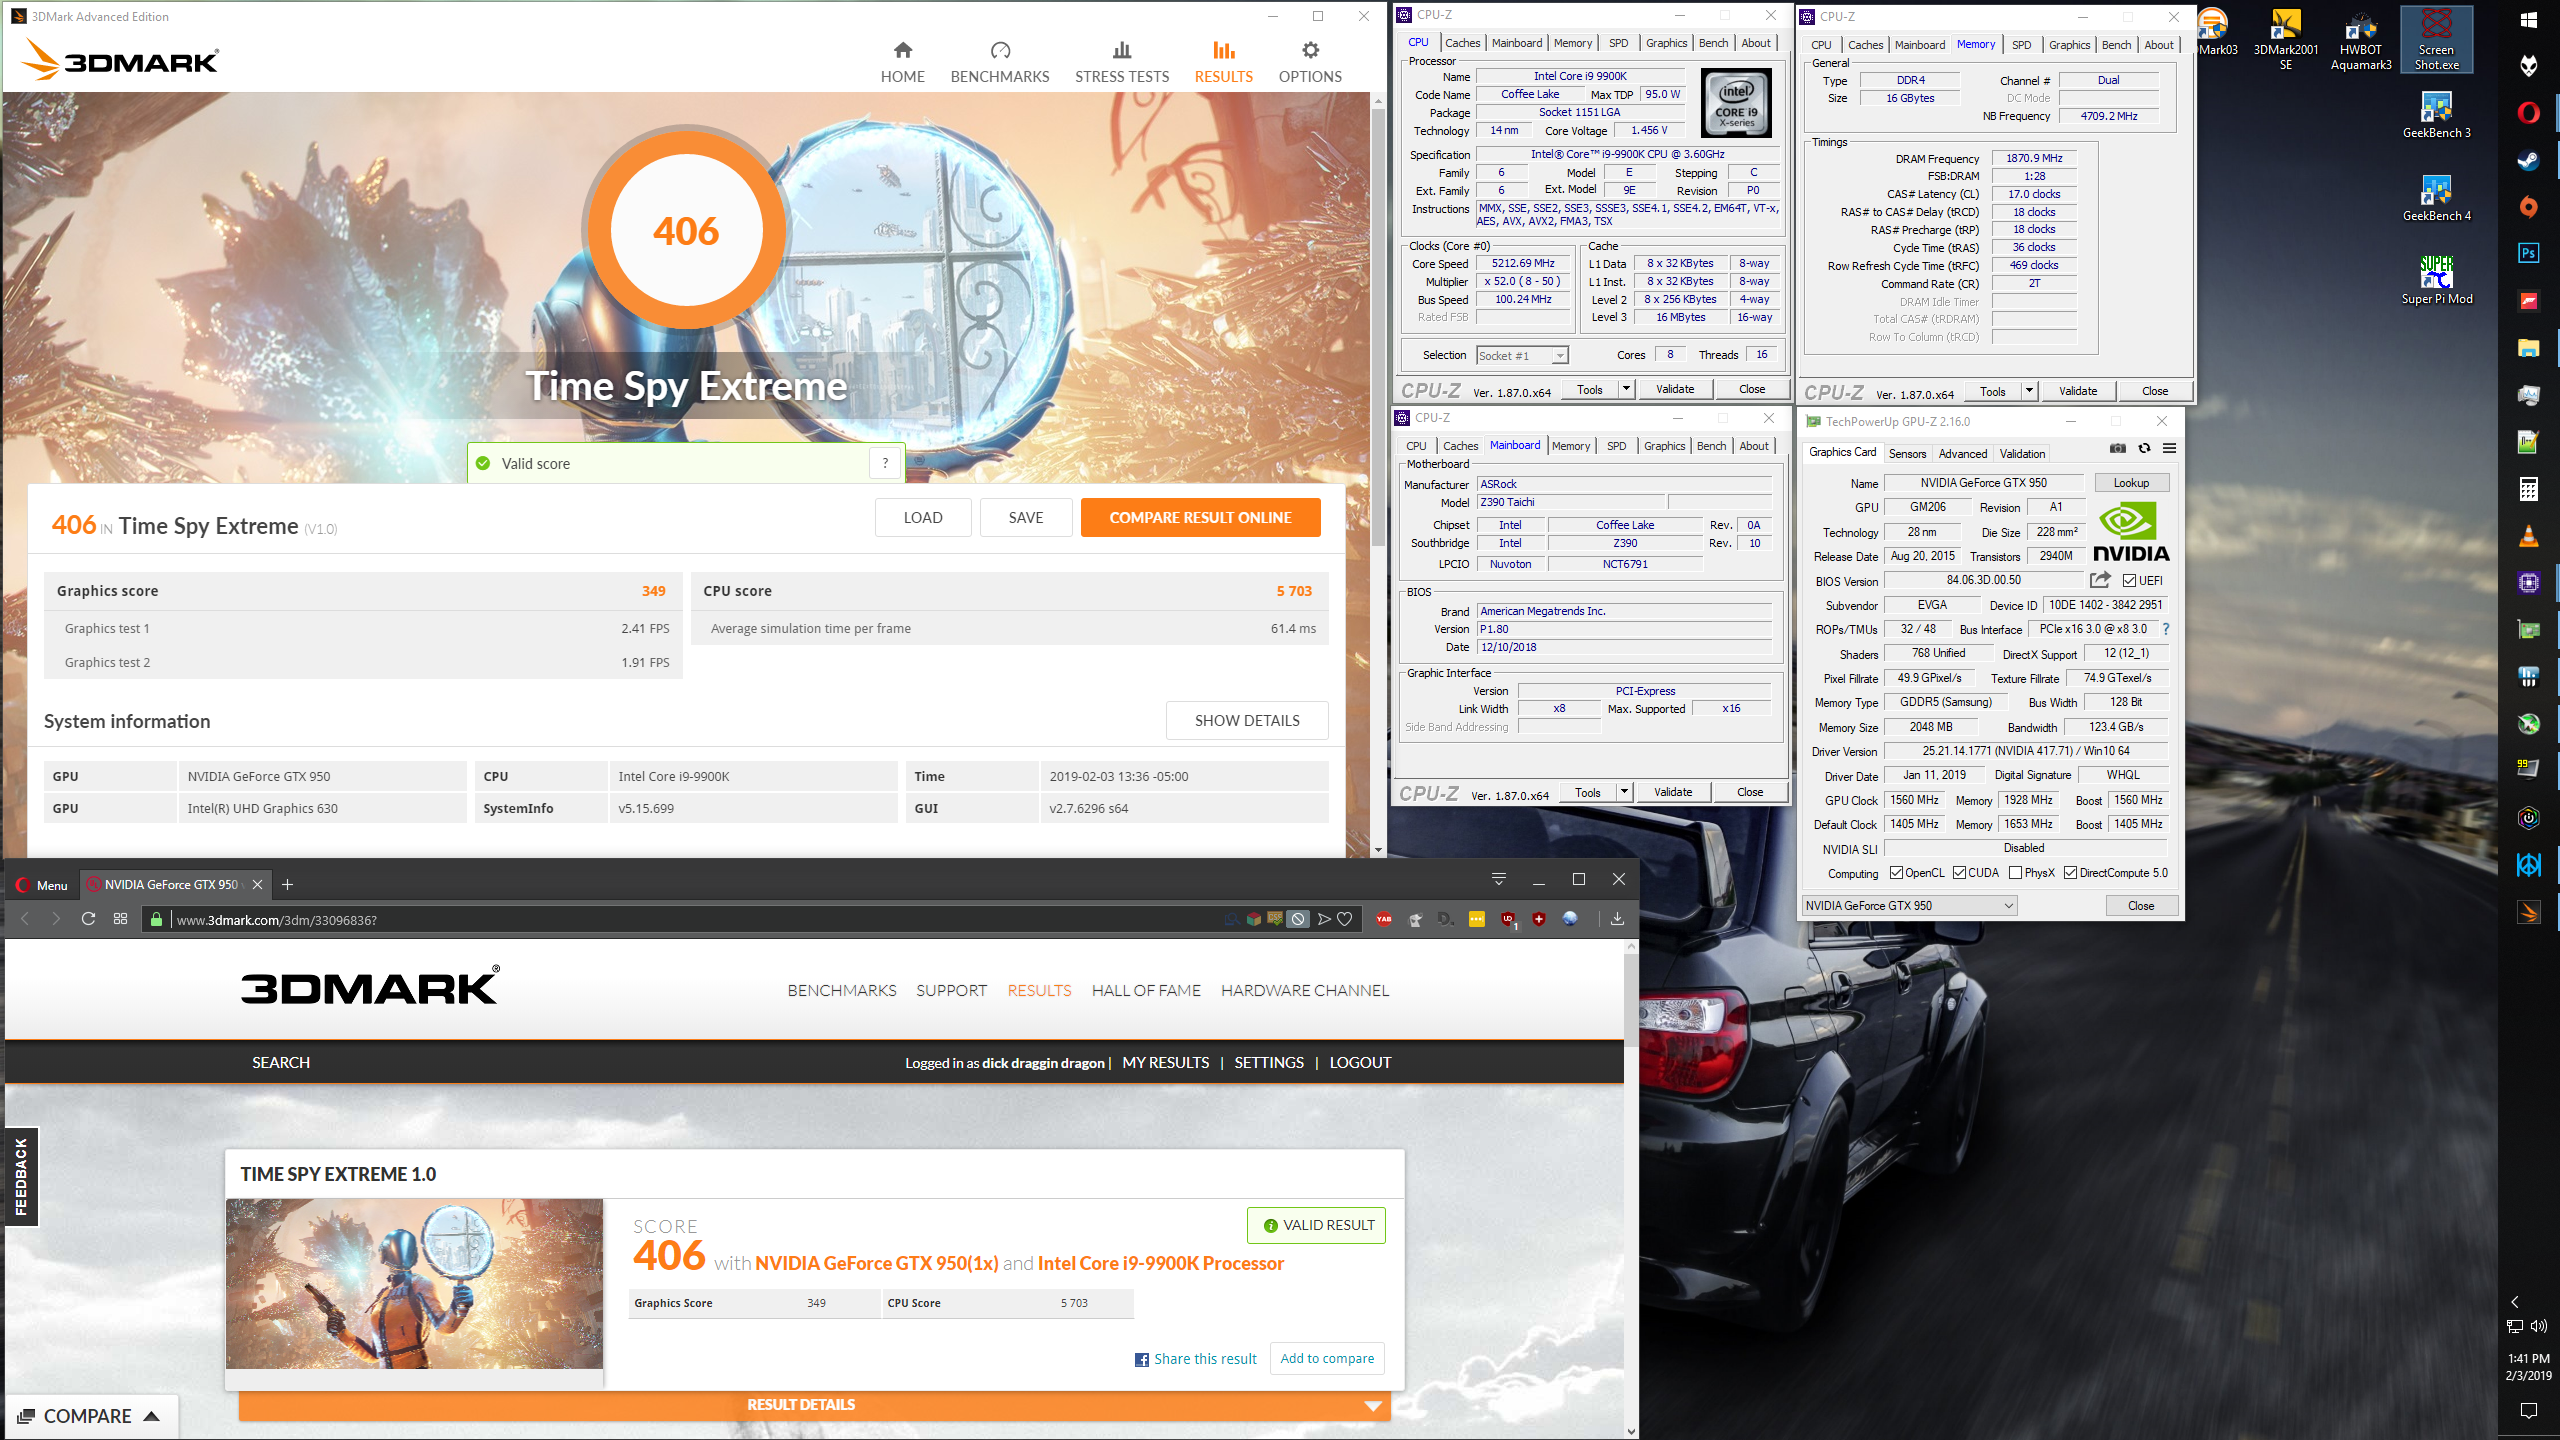The width and height of the screenshot is (2560, 1440).
Task: Switch to RESULTS tab in 3DMark app
Action: [x=1223, y=62]
